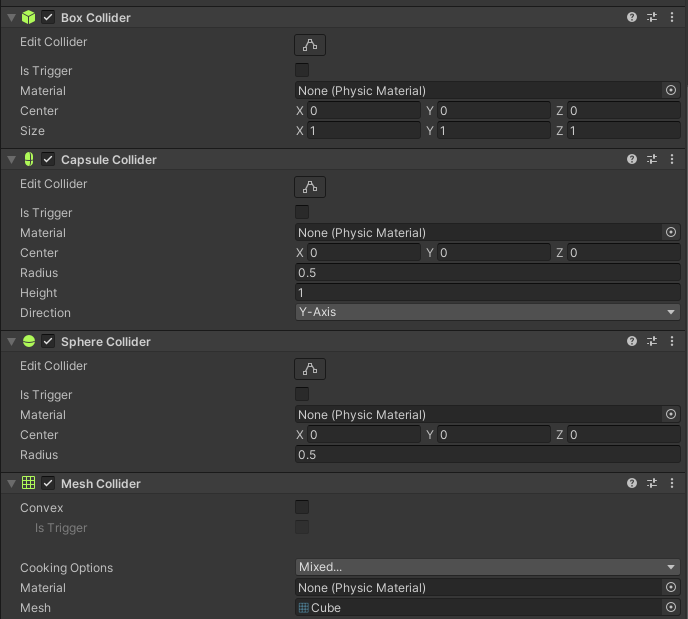The height and width of the screenshot is (619, 688).
Task: Click Box Collider Size Z field
Action: 624,131
